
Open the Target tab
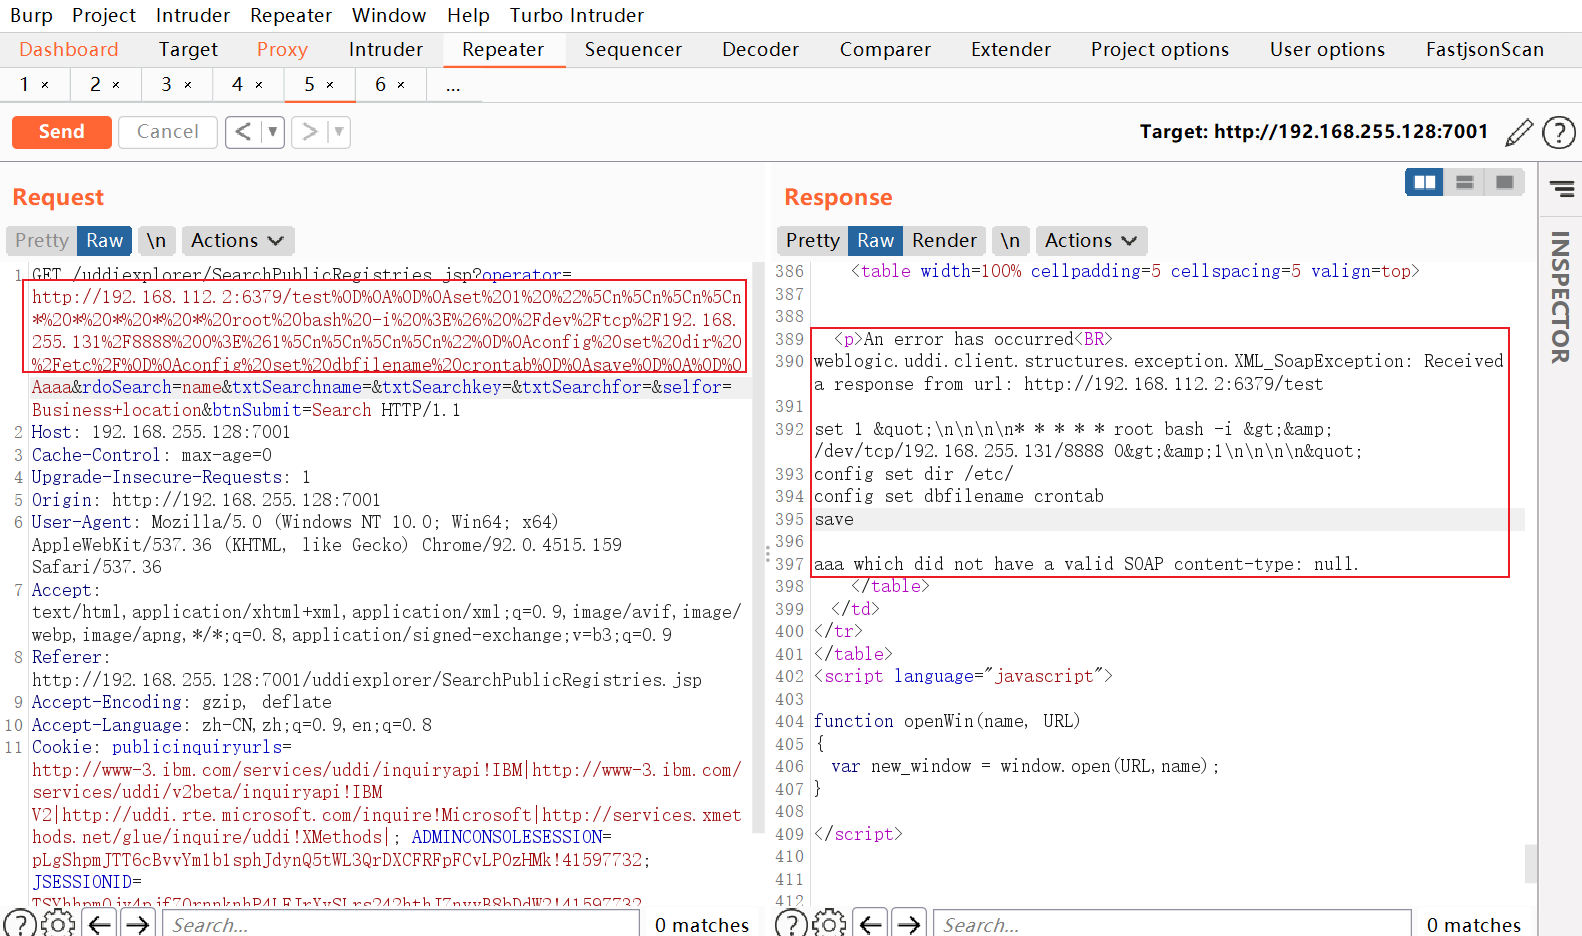pyautogui.click(x=188, y=49)
